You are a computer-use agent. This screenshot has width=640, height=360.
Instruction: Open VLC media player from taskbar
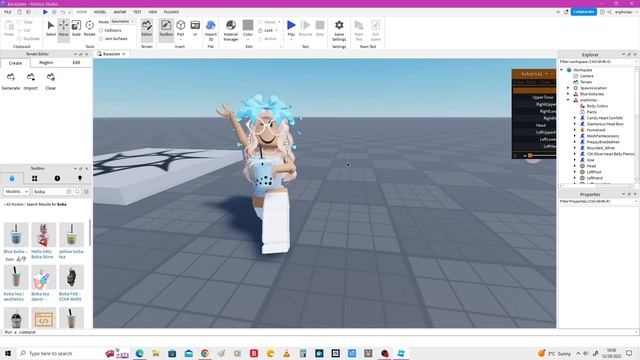point(287,353)
